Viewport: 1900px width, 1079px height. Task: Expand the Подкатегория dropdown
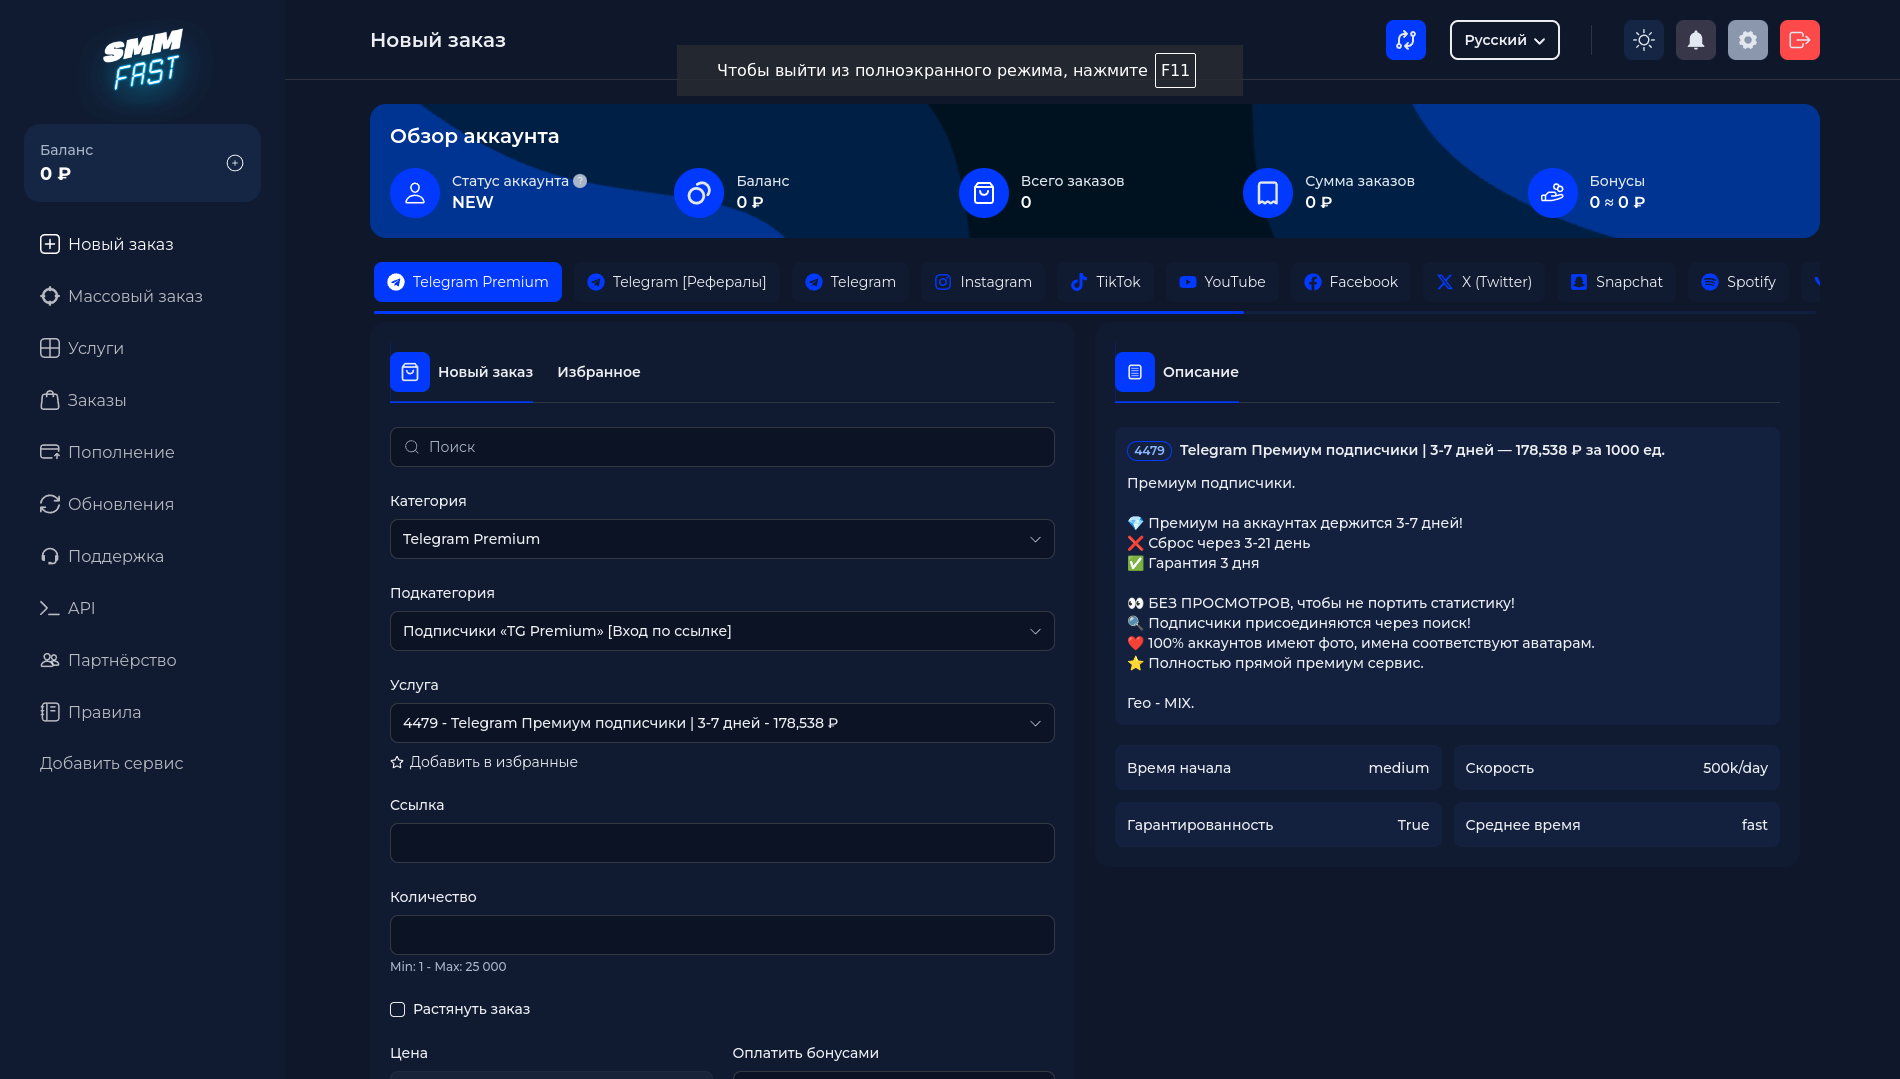point(721,631)
